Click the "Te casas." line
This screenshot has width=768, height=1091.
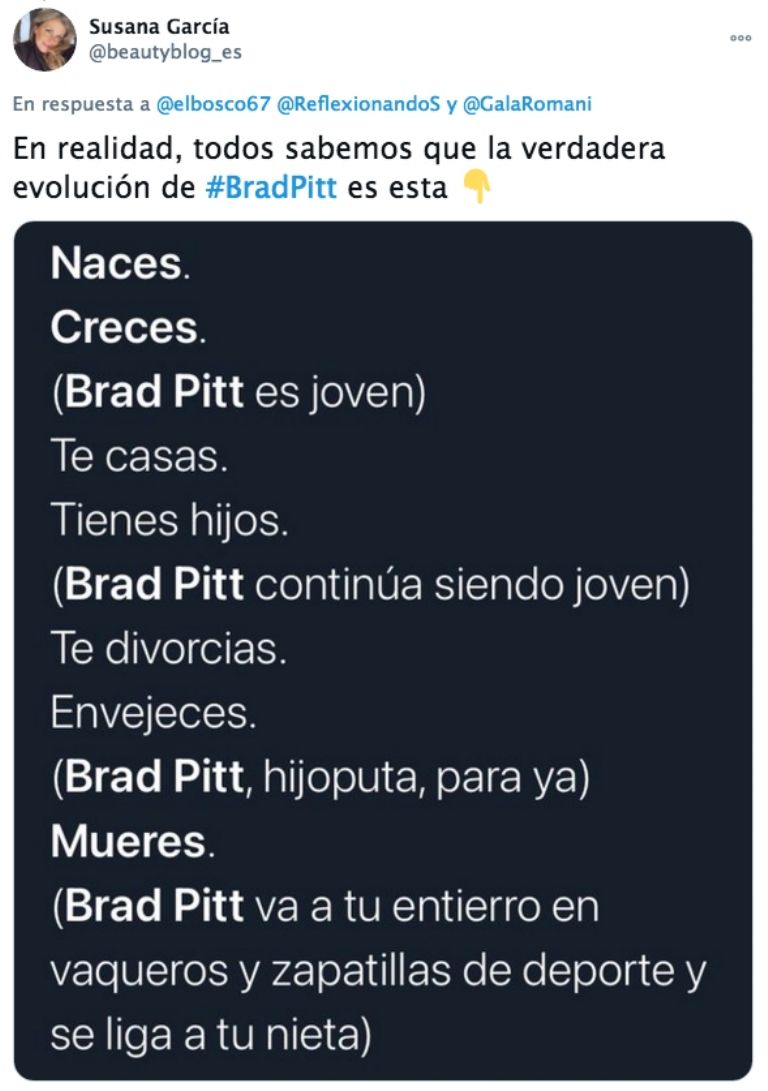pos(139,457)
